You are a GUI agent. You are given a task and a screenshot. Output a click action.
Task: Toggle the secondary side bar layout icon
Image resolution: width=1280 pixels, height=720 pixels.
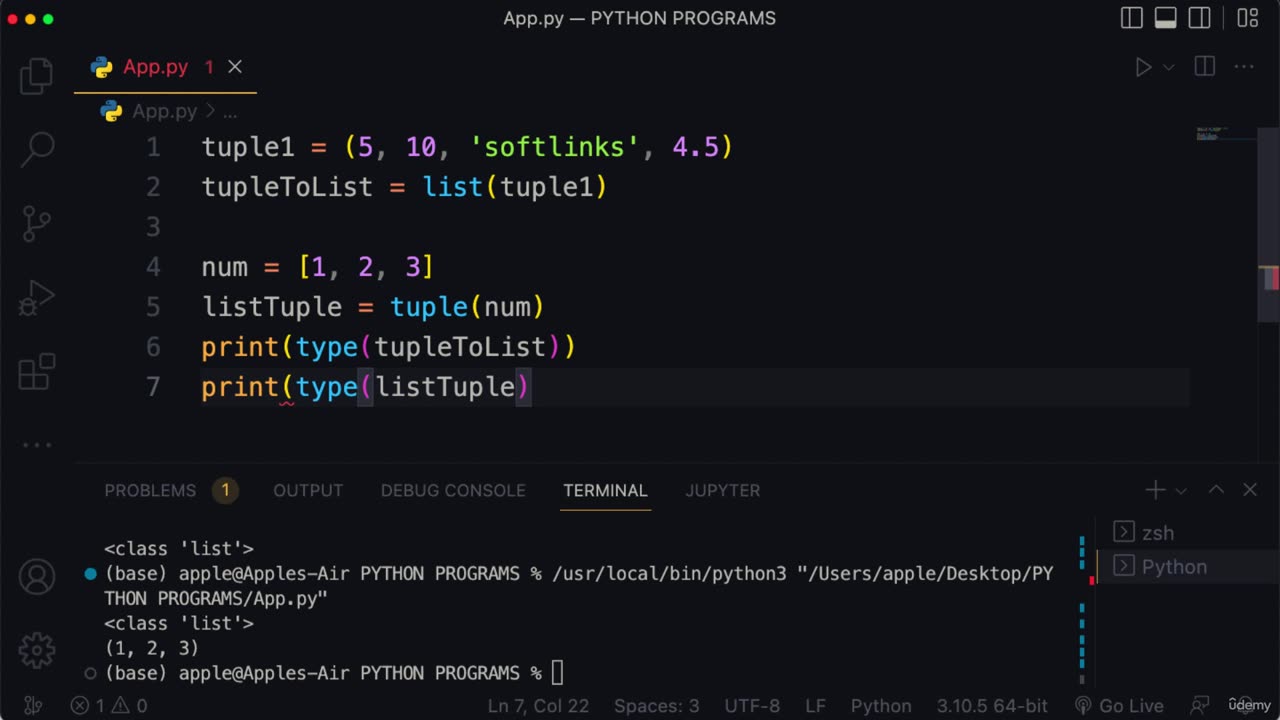pos(1200,18)
